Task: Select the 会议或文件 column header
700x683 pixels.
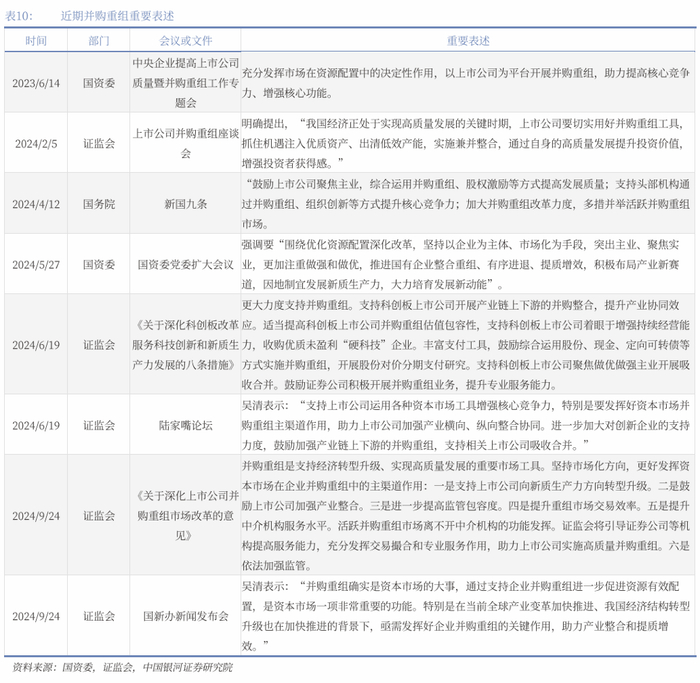Action: click(x=185, y=41)
